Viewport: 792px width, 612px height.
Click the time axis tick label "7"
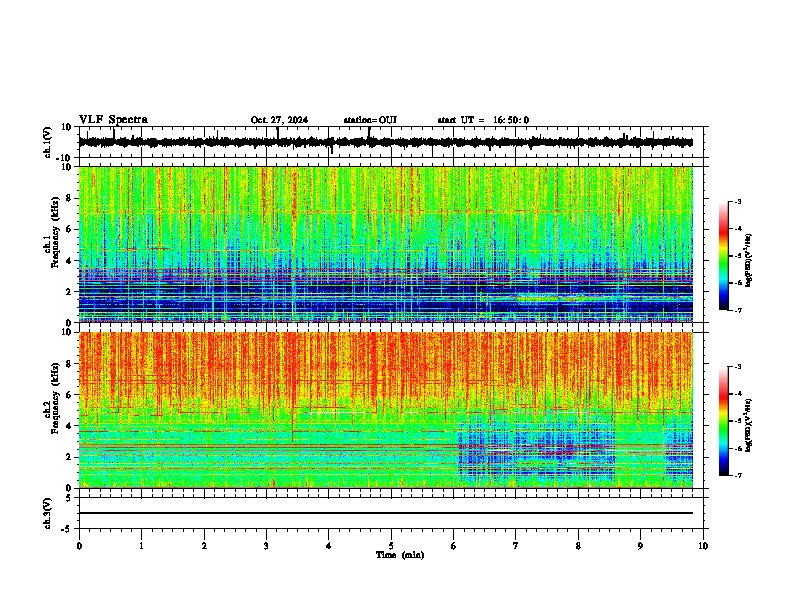coord(516,546)
